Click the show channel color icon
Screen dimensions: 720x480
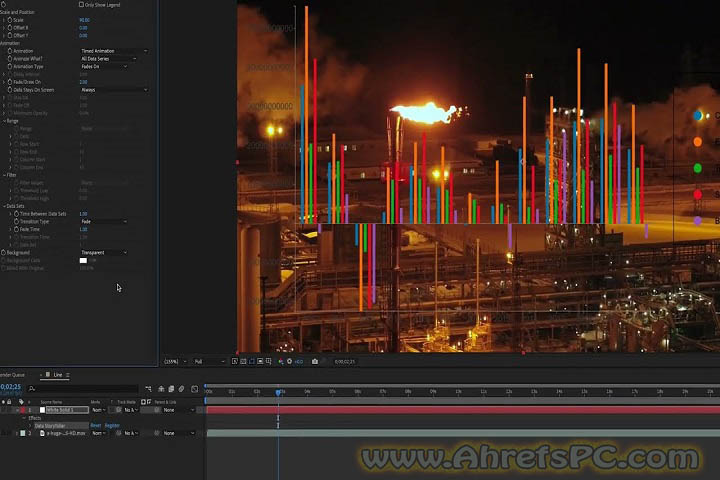(281, 361)
